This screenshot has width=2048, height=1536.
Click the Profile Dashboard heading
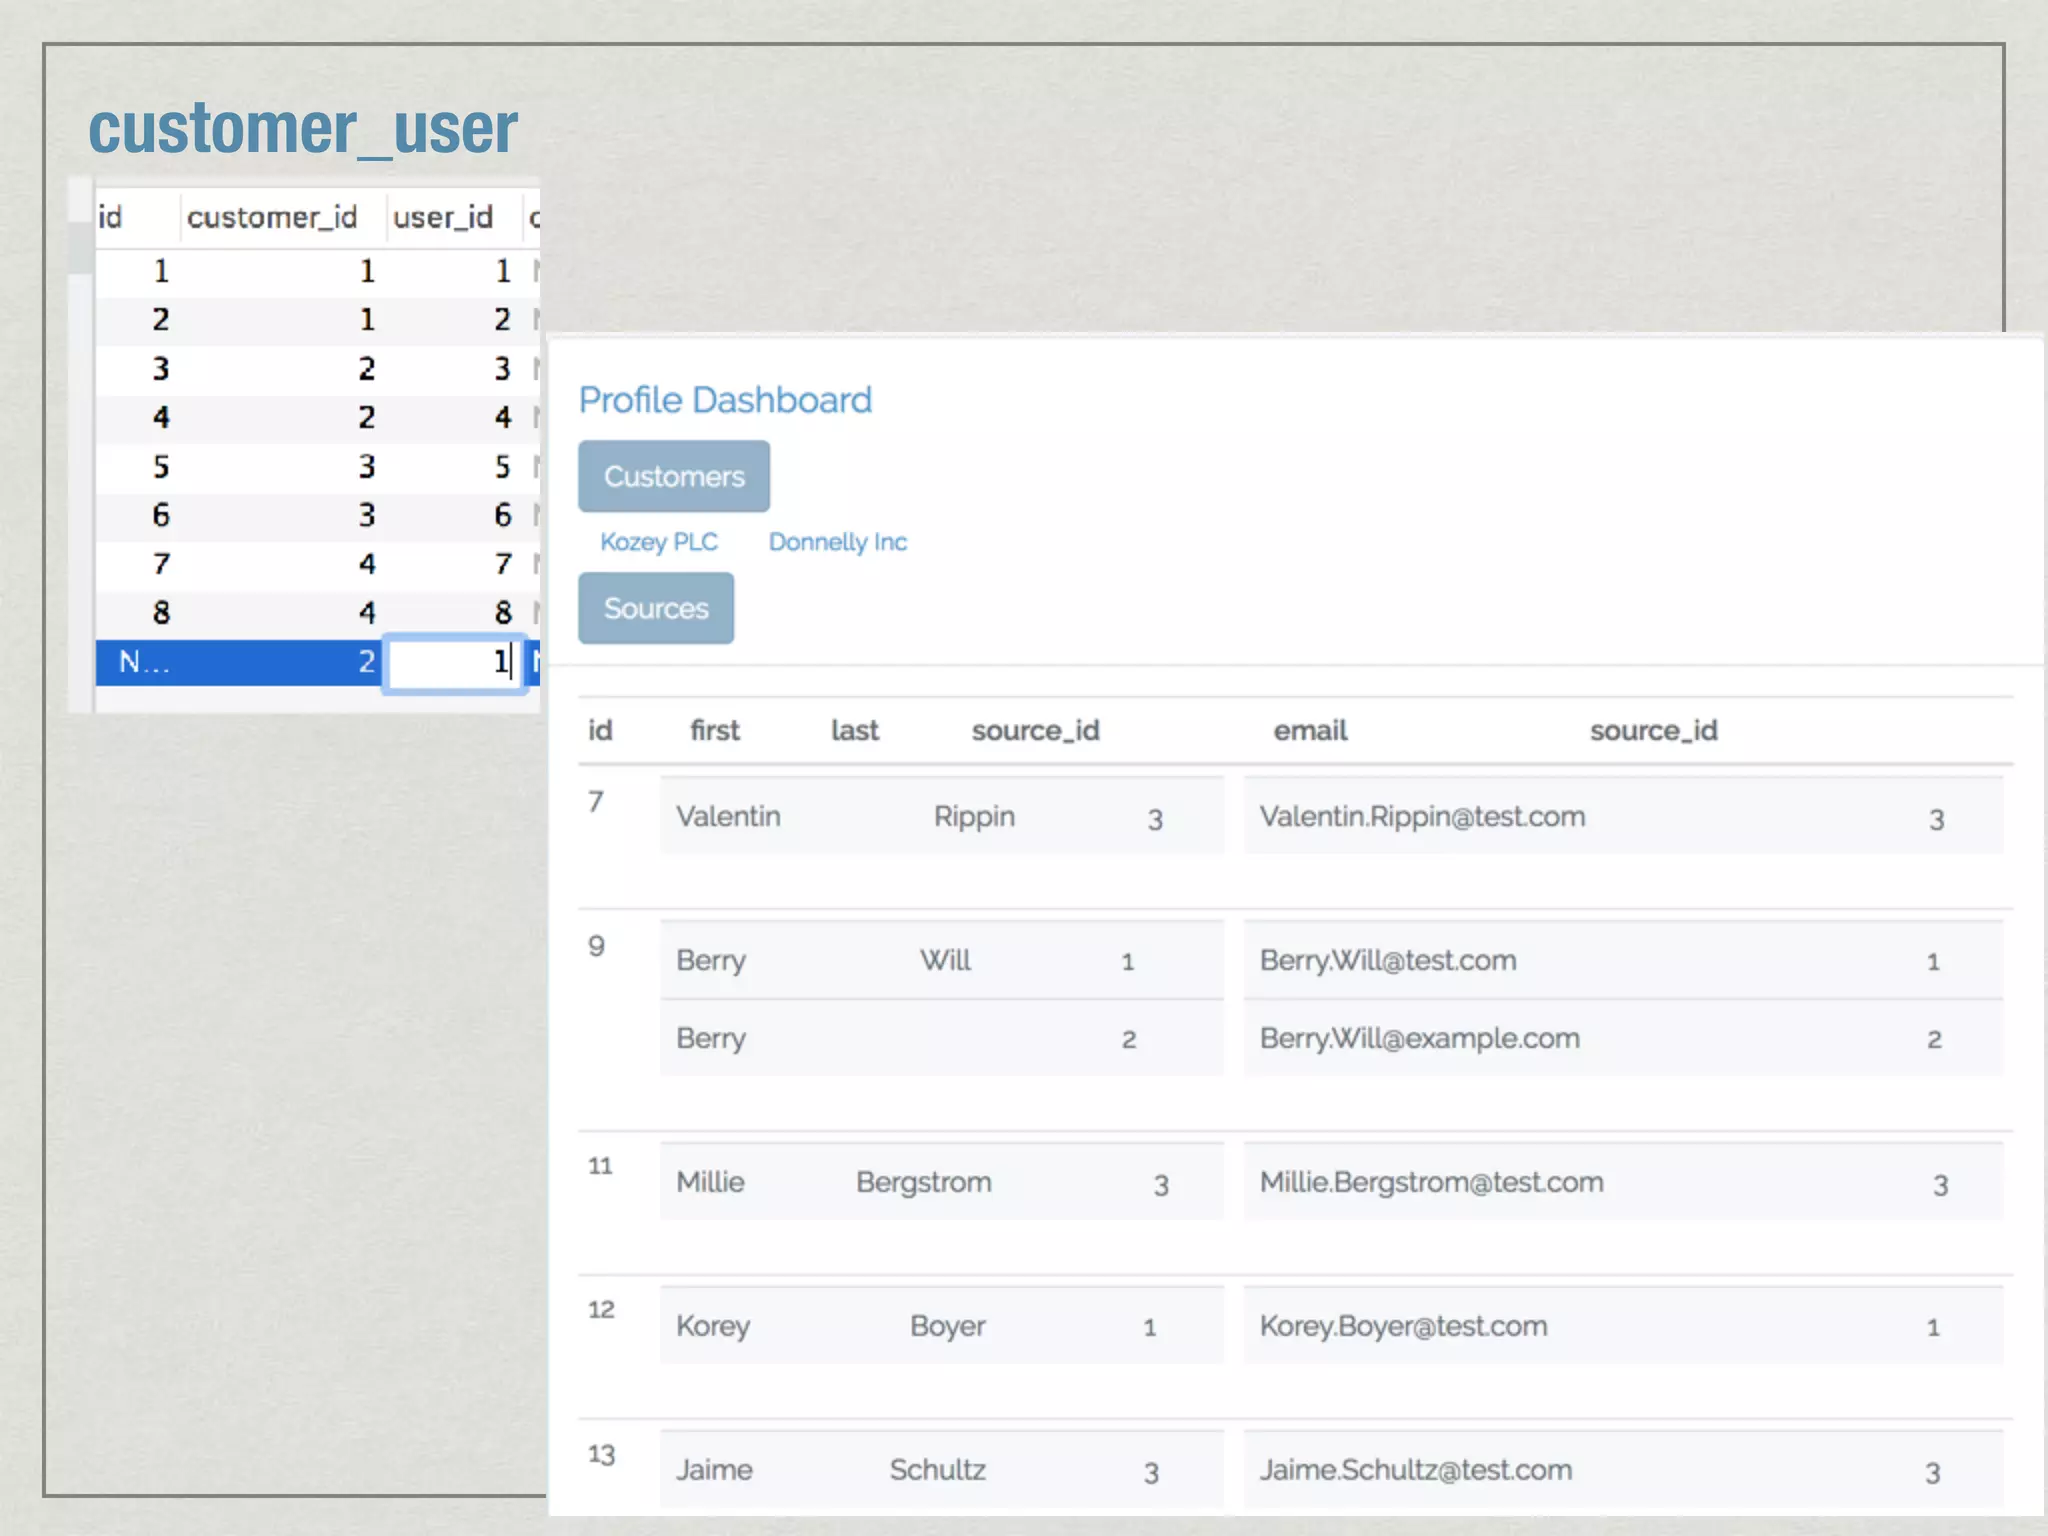(x=725, y=400)
